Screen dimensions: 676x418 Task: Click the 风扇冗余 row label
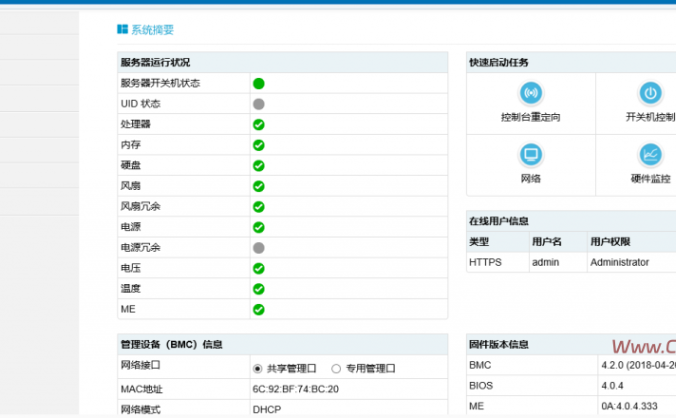(141, 206)
